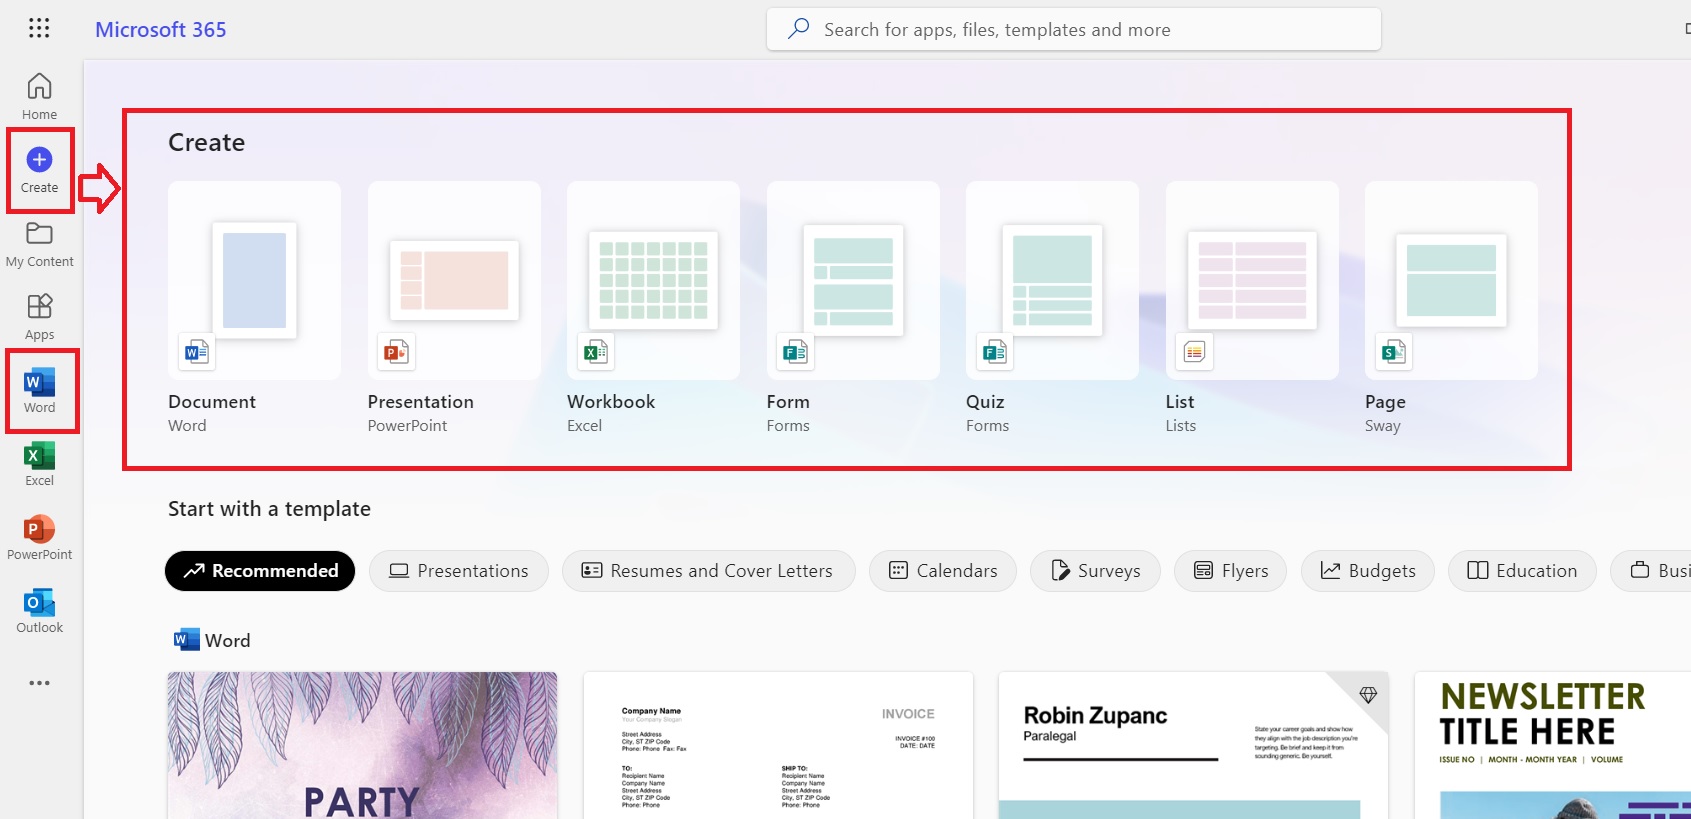This screenshot has width=1691, height=819.
Task: Open the Apps section in sidebar
Action: [40, 317]
